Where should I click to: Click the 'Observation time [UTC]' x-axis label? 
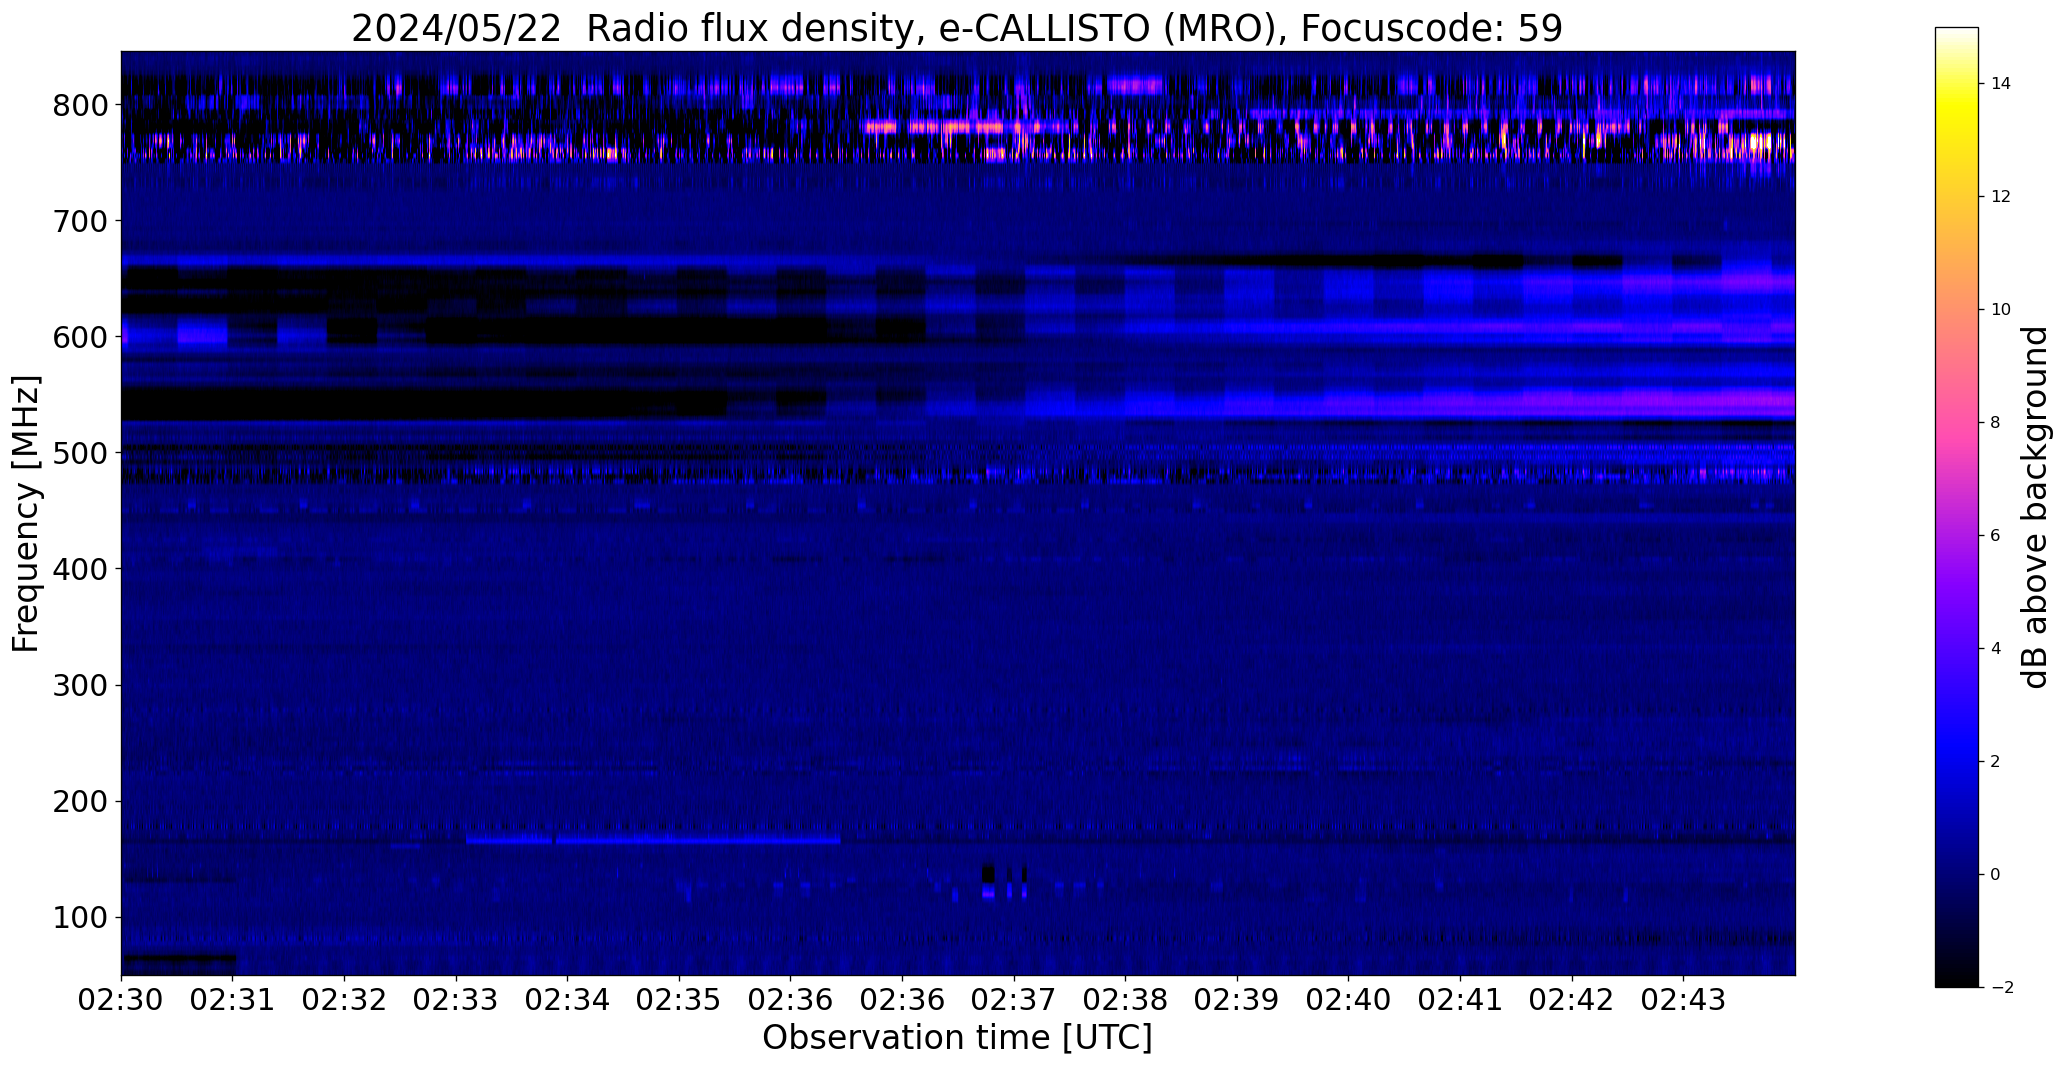coord(957,1038)
